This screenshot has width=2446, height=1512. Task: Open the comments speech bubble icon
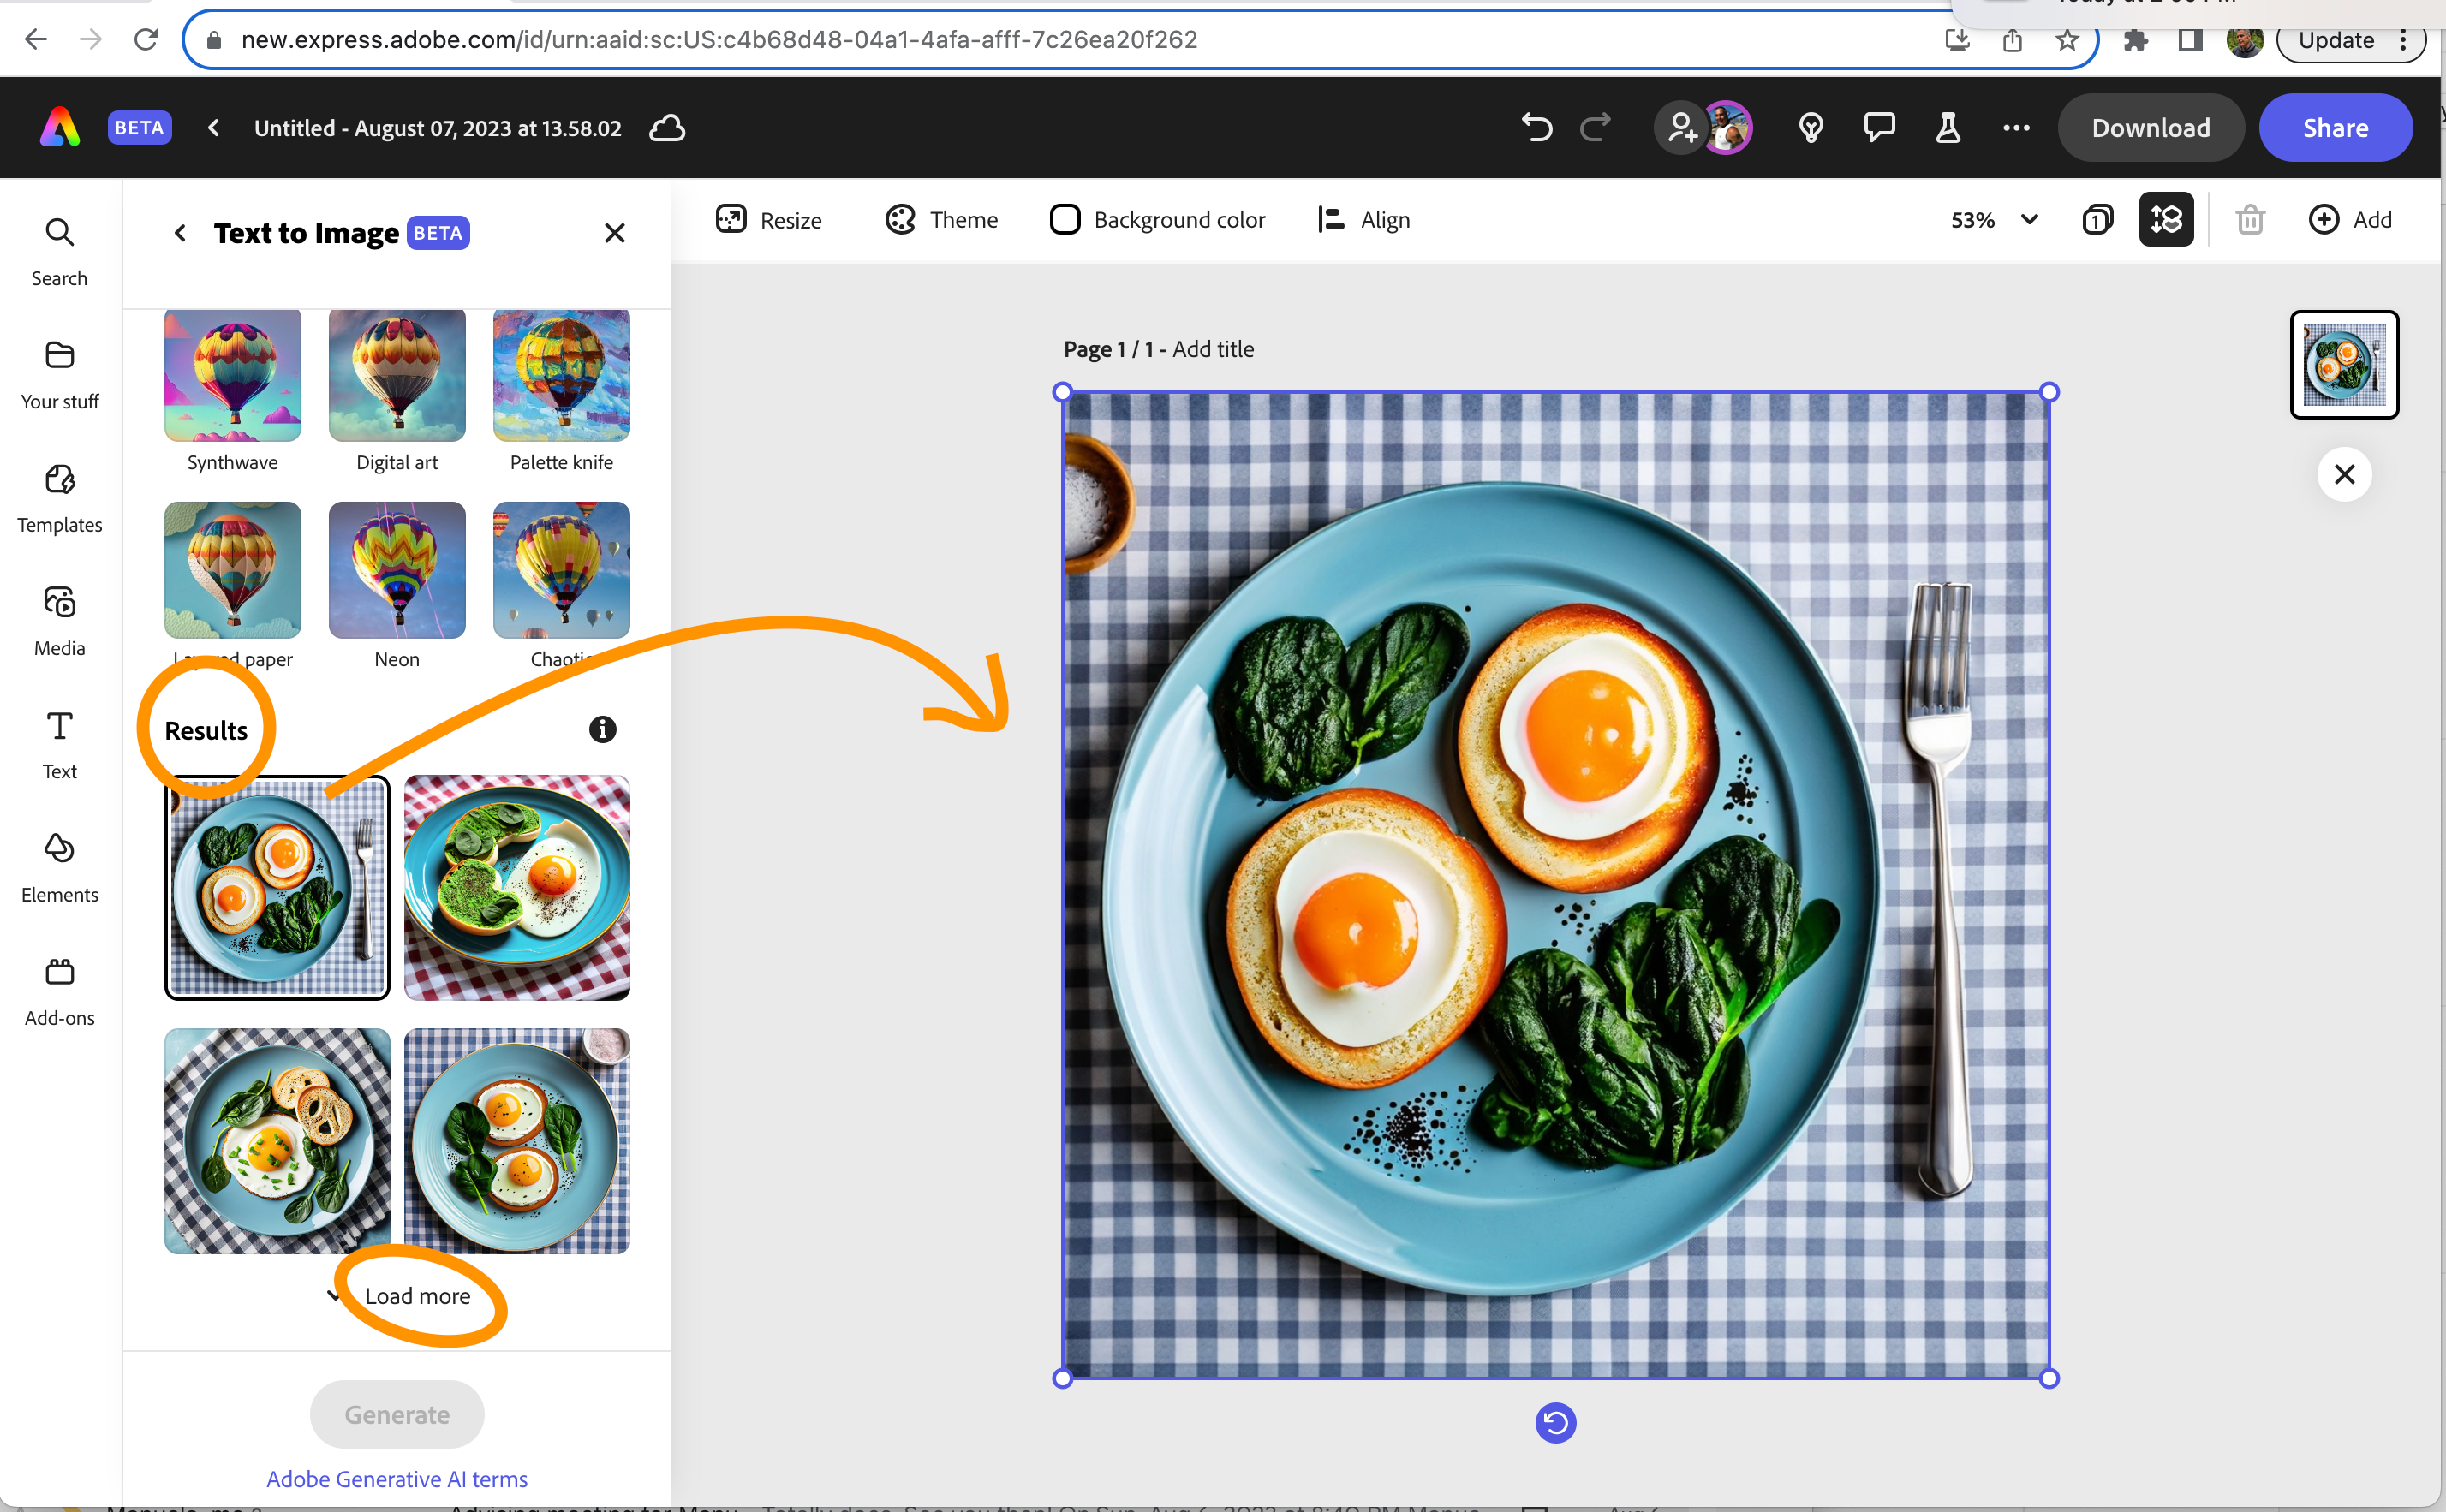[x=1879, y=128]
